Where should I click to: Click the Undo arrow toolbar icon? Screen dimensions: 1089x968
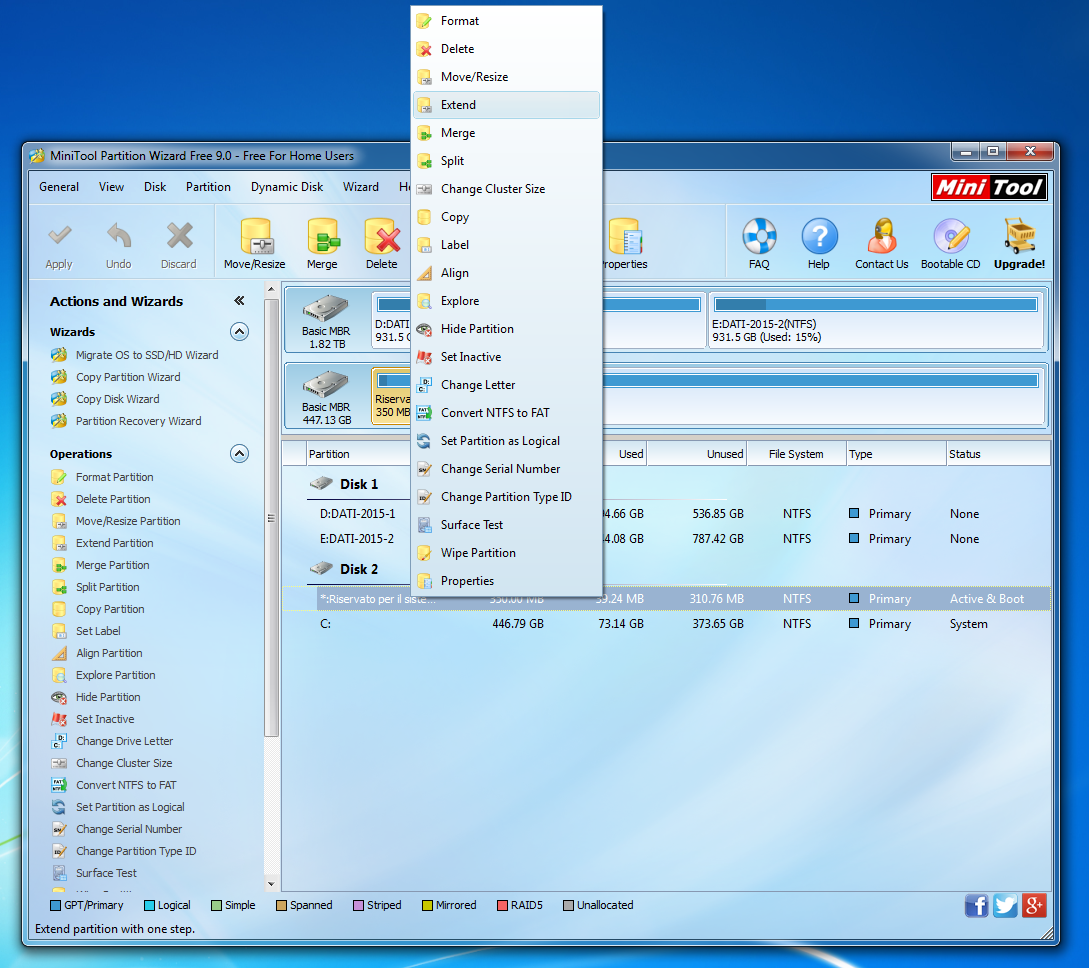[x=119, y=237]
